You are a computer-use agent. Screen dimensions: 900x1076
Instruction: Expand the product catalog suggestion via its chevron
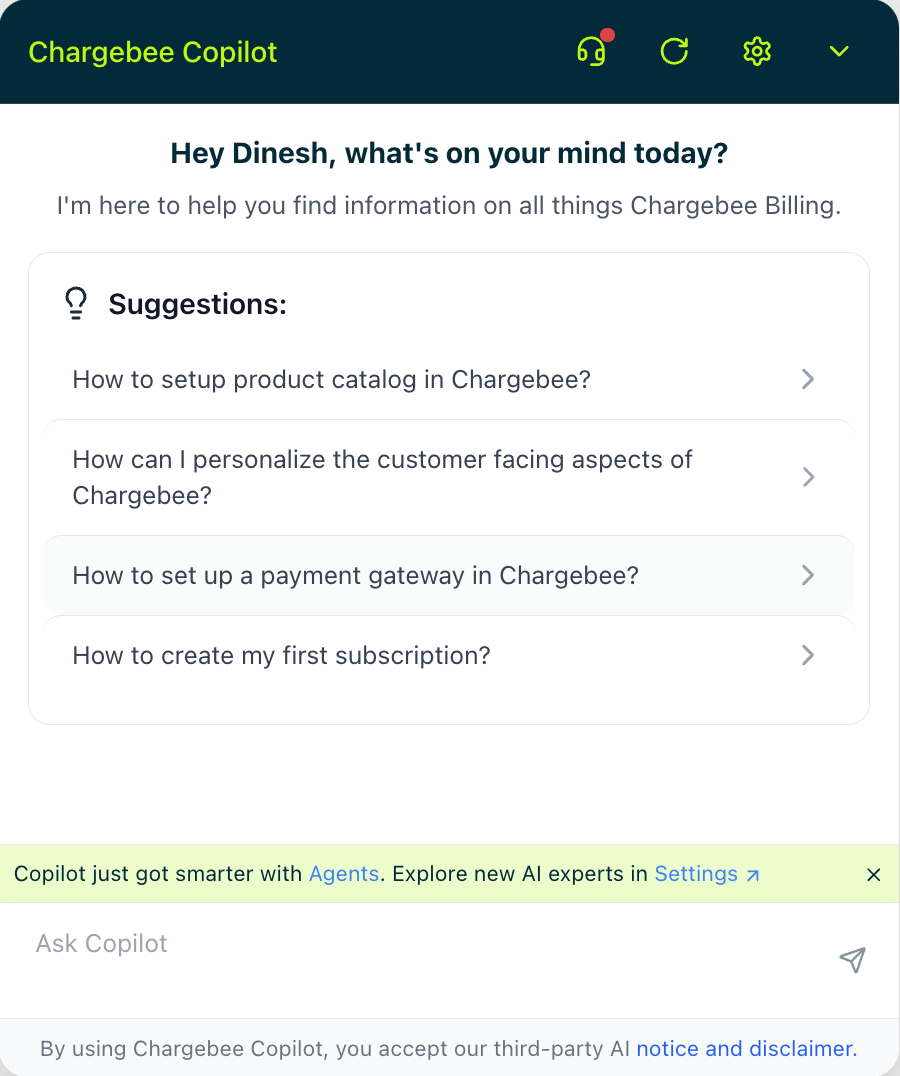(807, 379)
